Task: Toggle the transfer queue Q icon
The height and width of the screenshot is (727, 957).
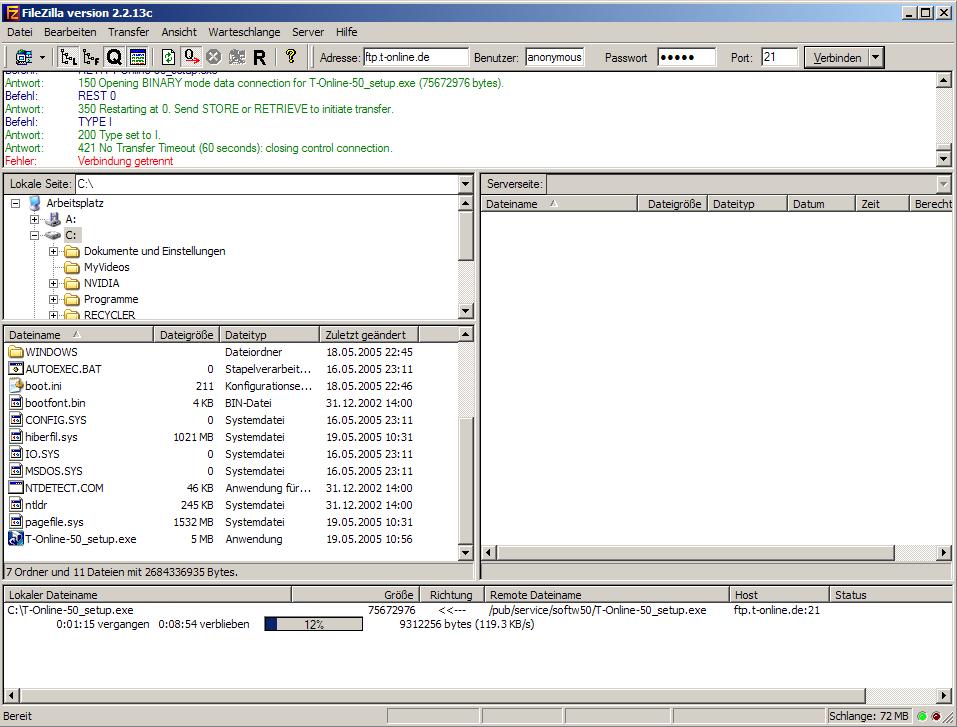Action: [114, 57]
